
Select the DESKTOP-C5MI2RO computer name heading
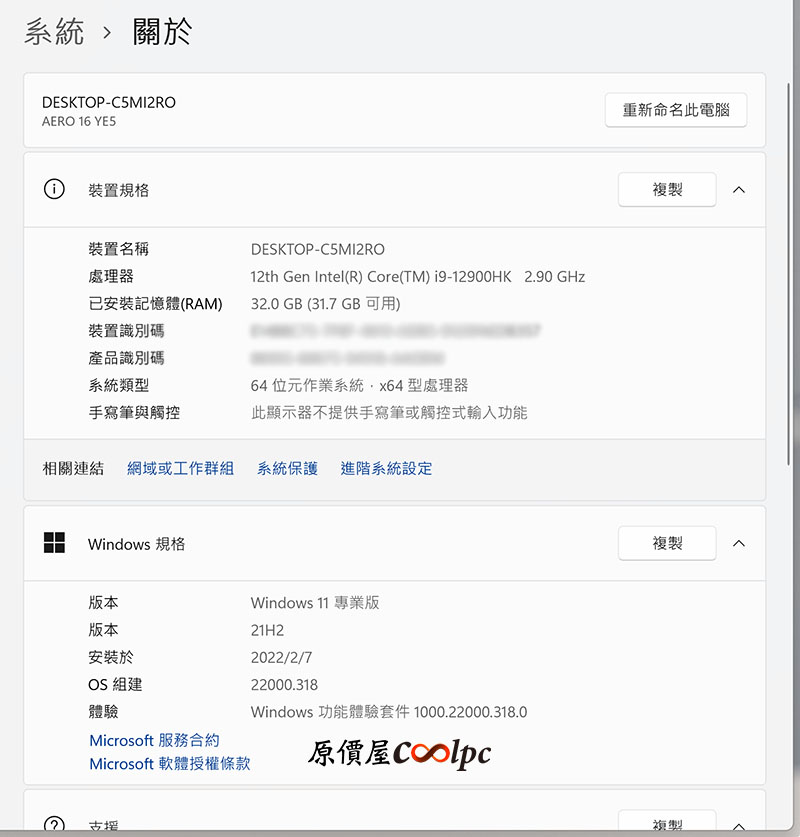109,102
